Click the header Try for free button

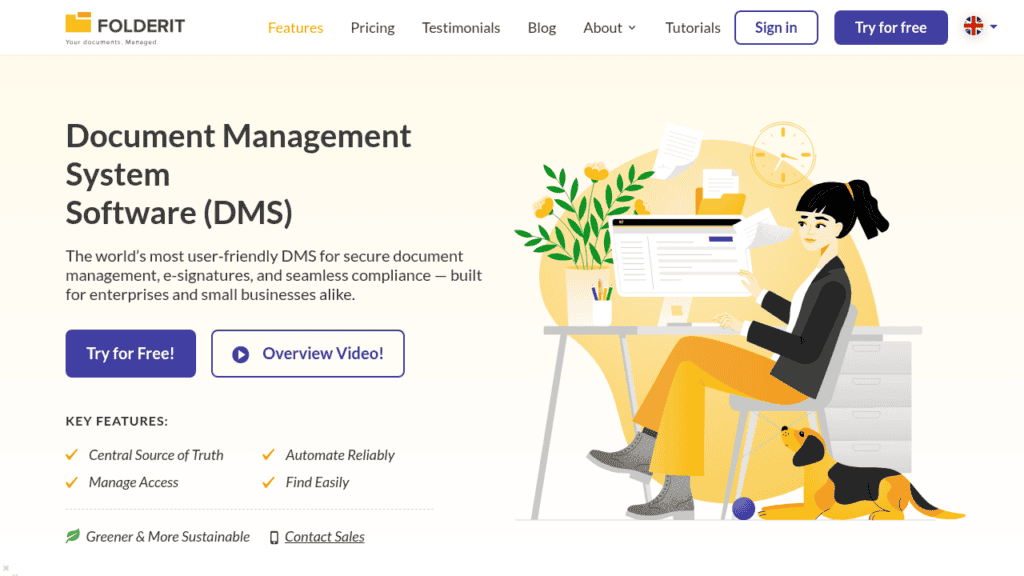(890, 28)
